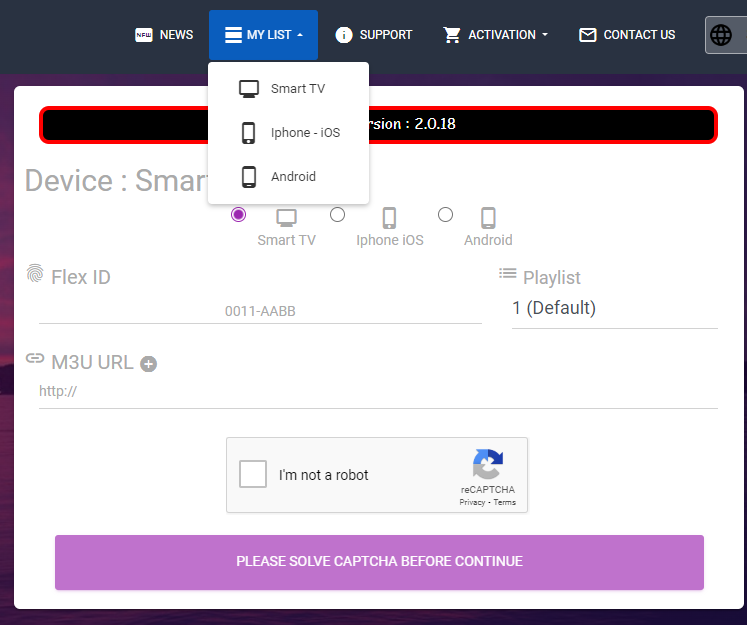Click the Activation shopping cart icon

point(452,35)
